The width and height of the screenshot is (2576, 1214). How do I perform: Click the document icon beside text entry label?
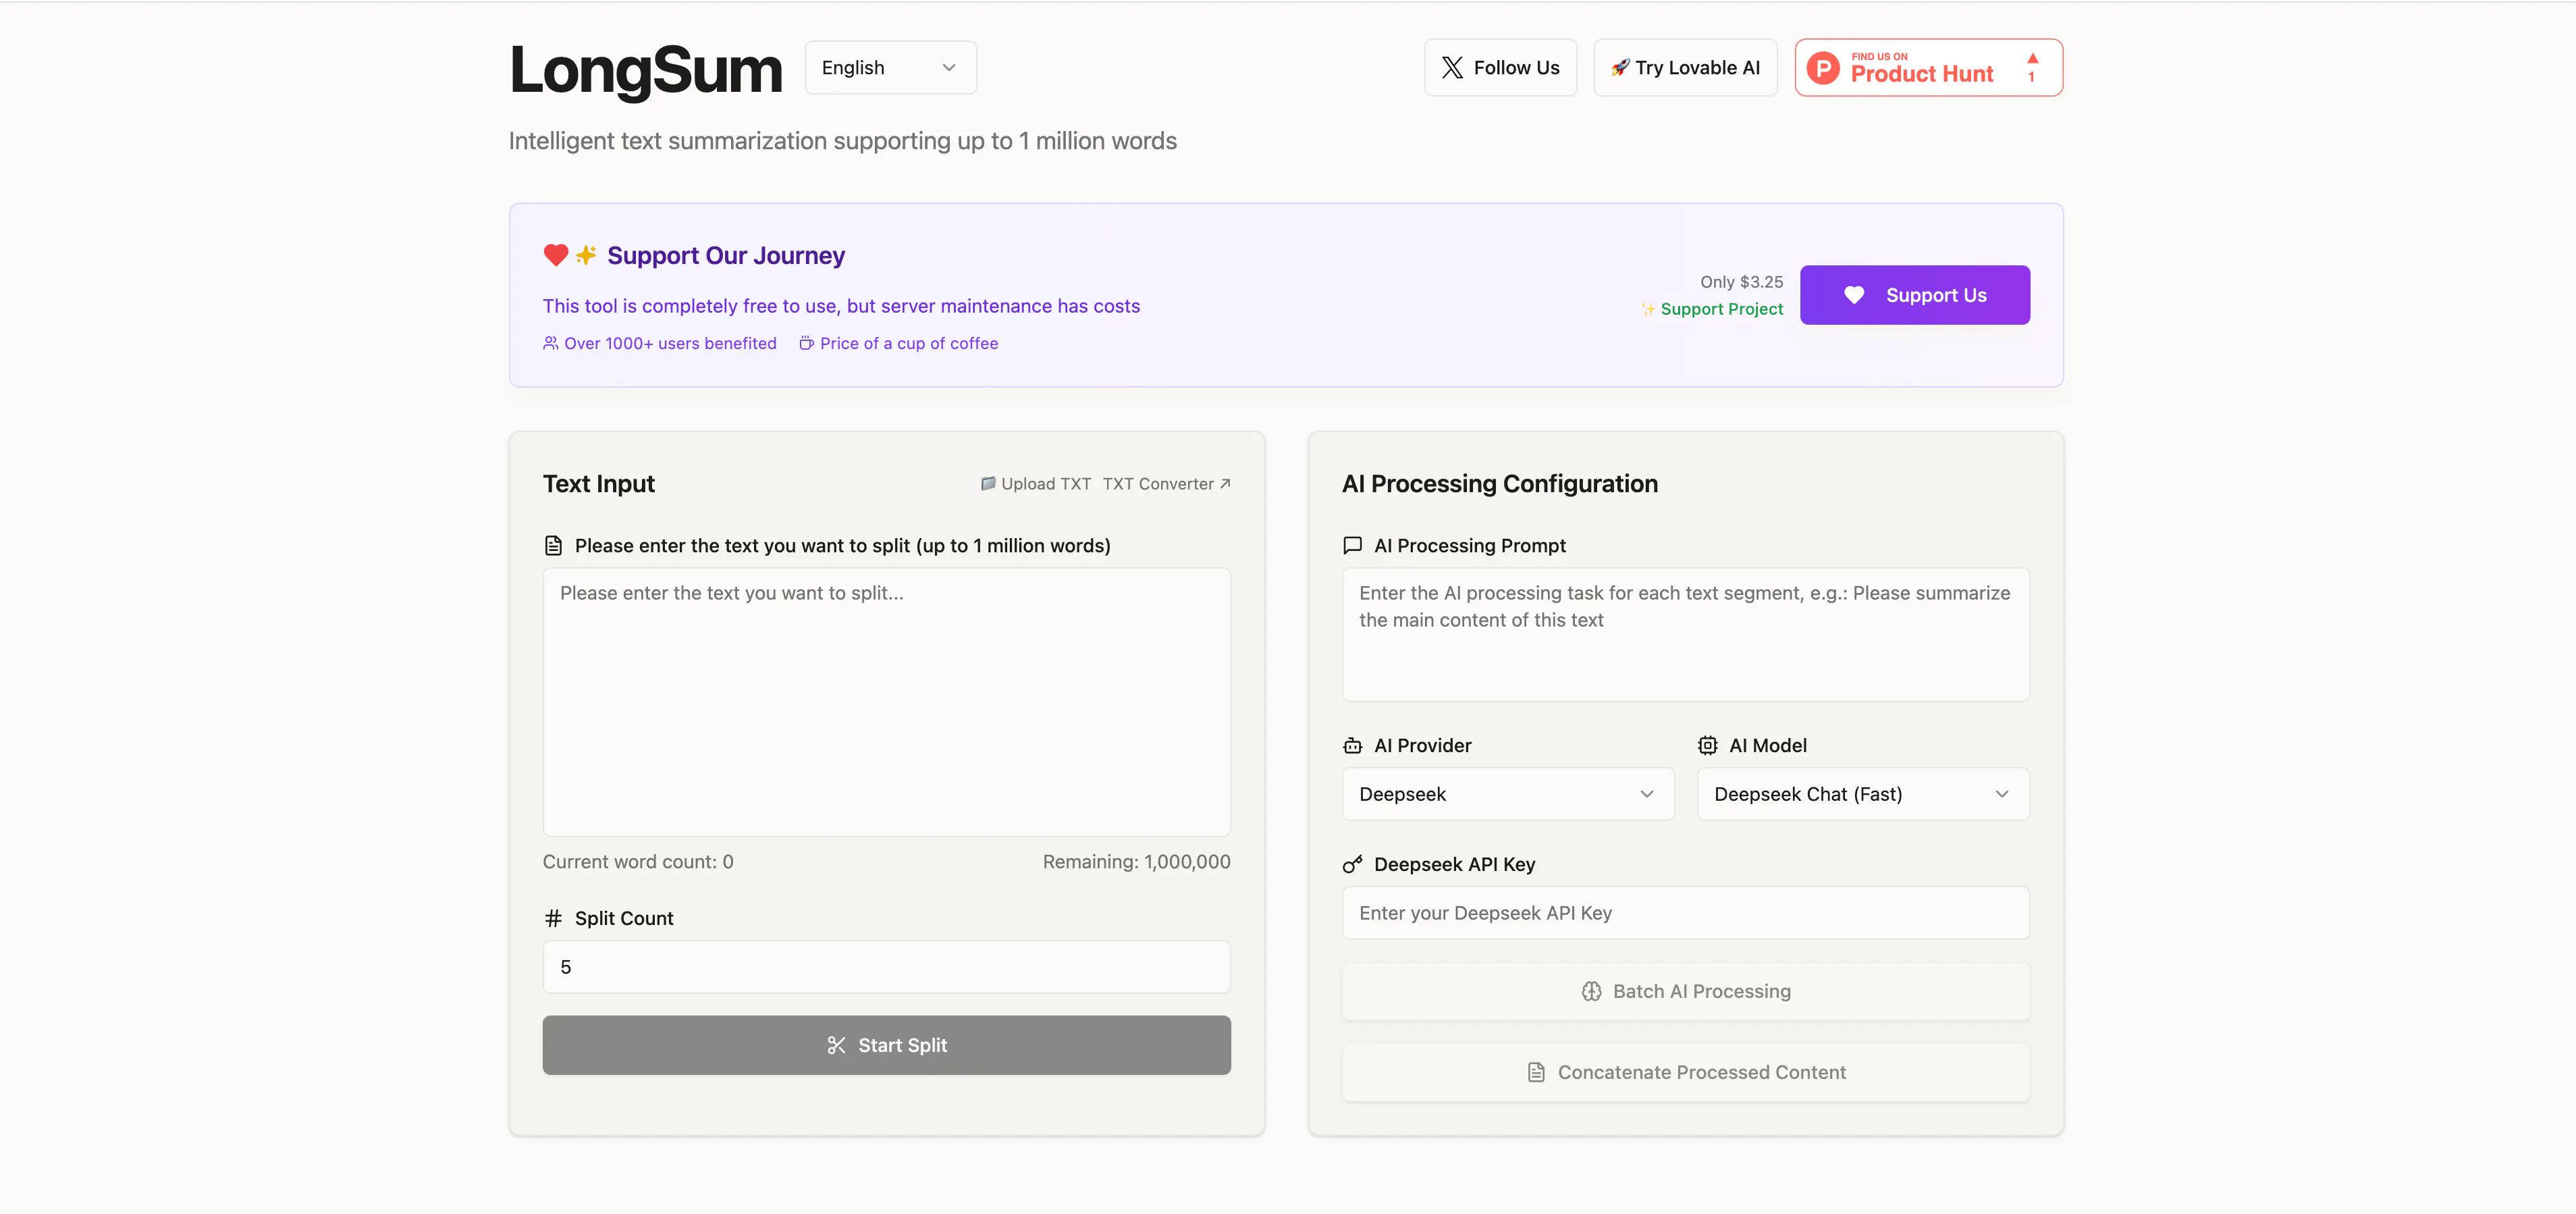coord(553,546)
